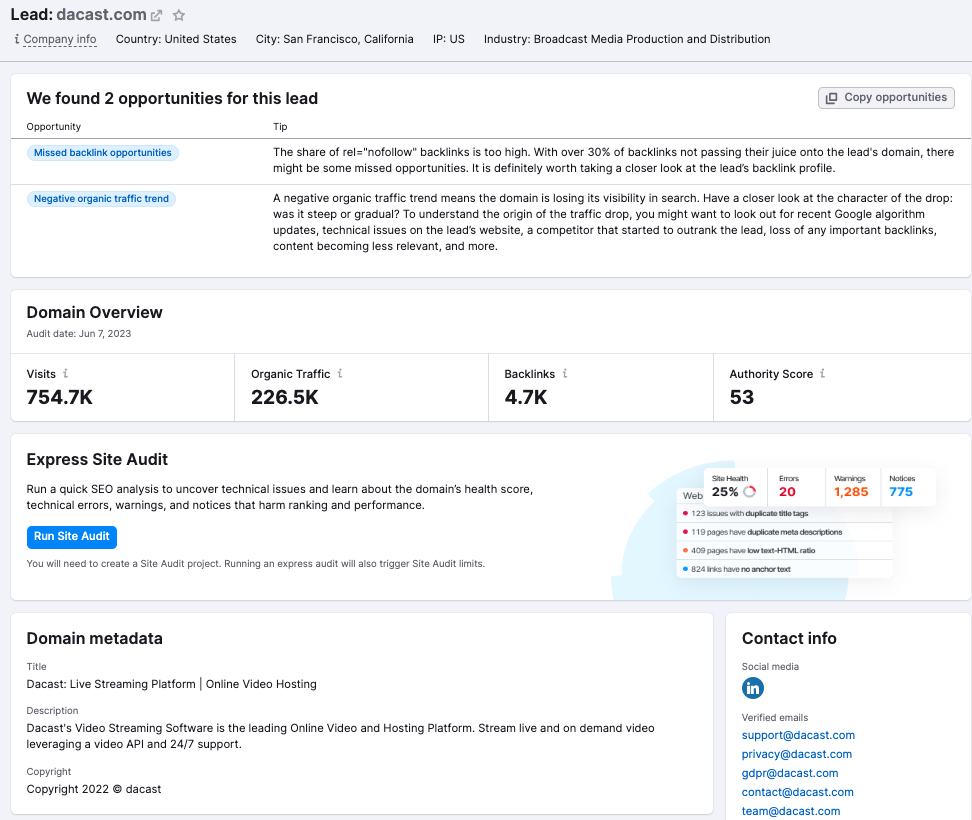Click the IP: US label
972x820 pixels.
tap(449, 39)
